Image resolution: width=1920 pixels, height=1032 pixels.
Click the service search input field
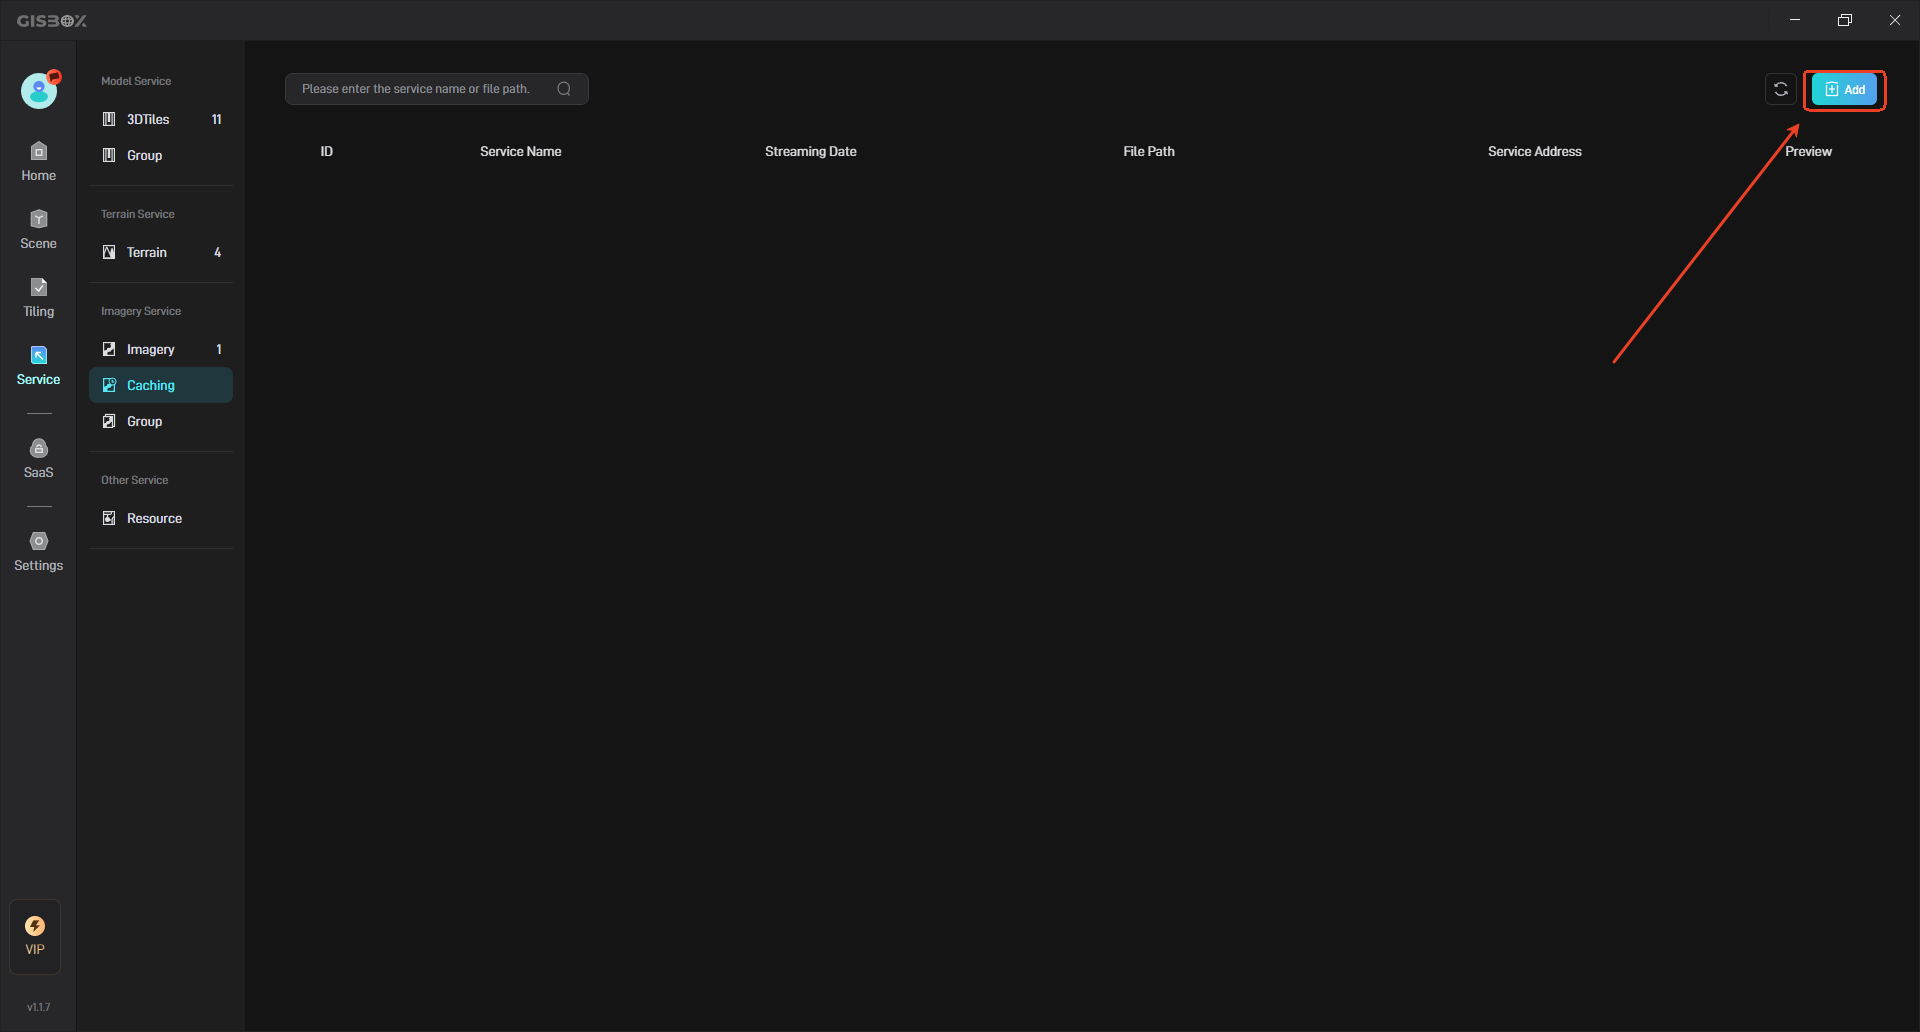coord(436,89)
